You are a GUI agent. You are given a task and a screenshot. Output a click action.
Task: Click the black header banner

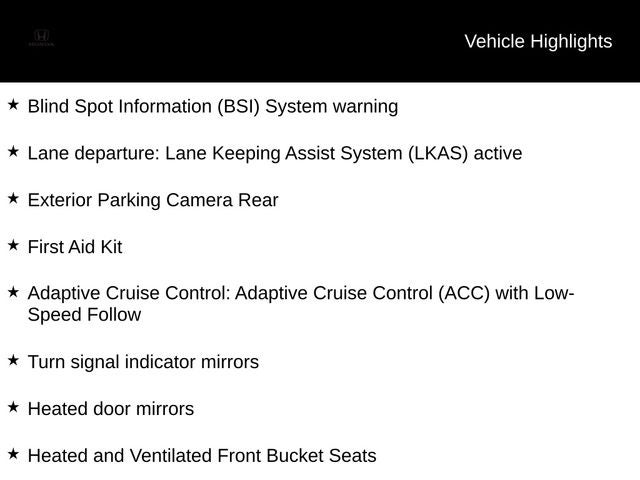pyautogui.click(x=320, y=41)
